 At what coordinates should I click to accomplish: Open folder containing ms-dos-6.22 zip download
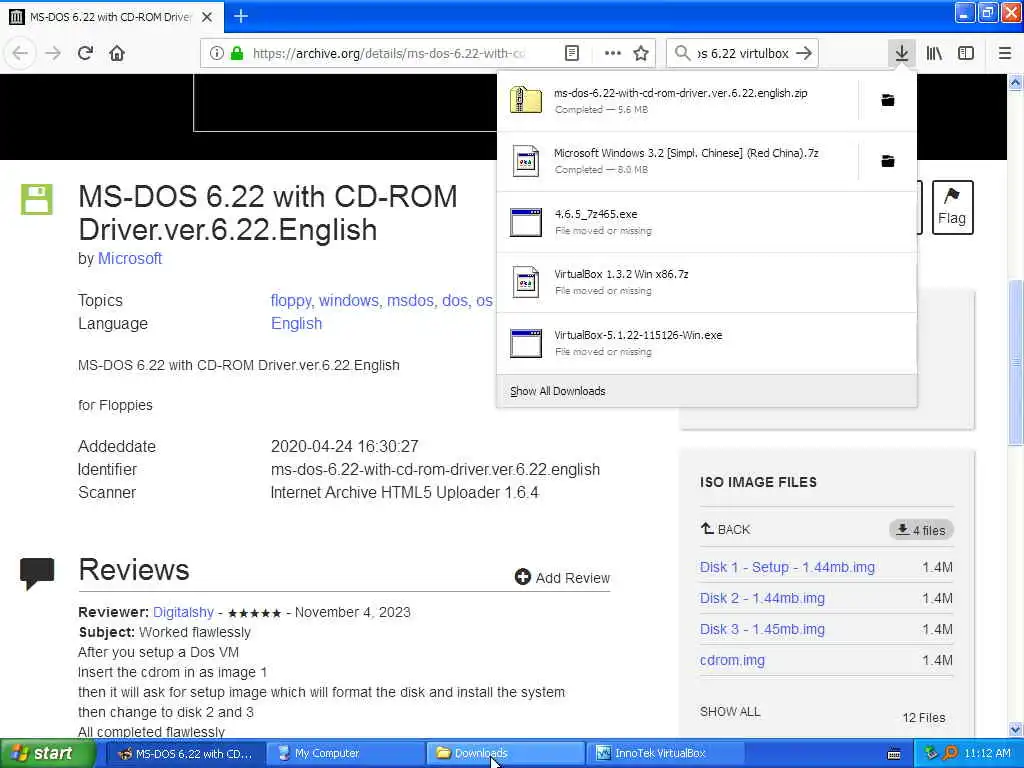click(x=888, y=100)
